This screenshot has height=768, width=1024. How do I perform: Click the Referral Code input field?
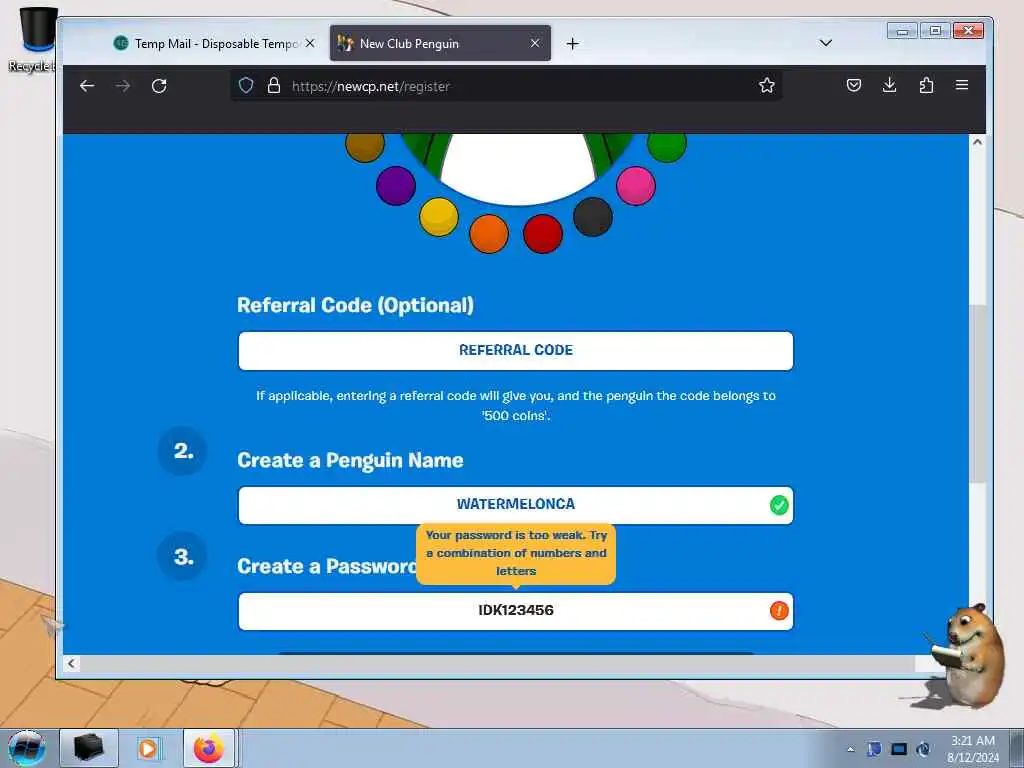516,351
